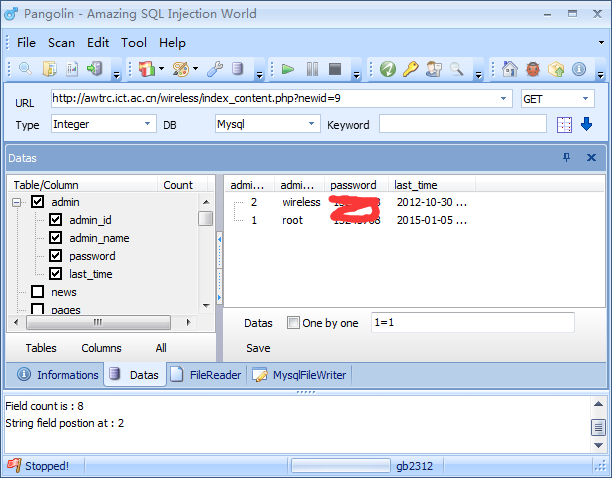Click the blue info circle toolbar icon
Screen dimensions: 612x478
click(579, 69)
